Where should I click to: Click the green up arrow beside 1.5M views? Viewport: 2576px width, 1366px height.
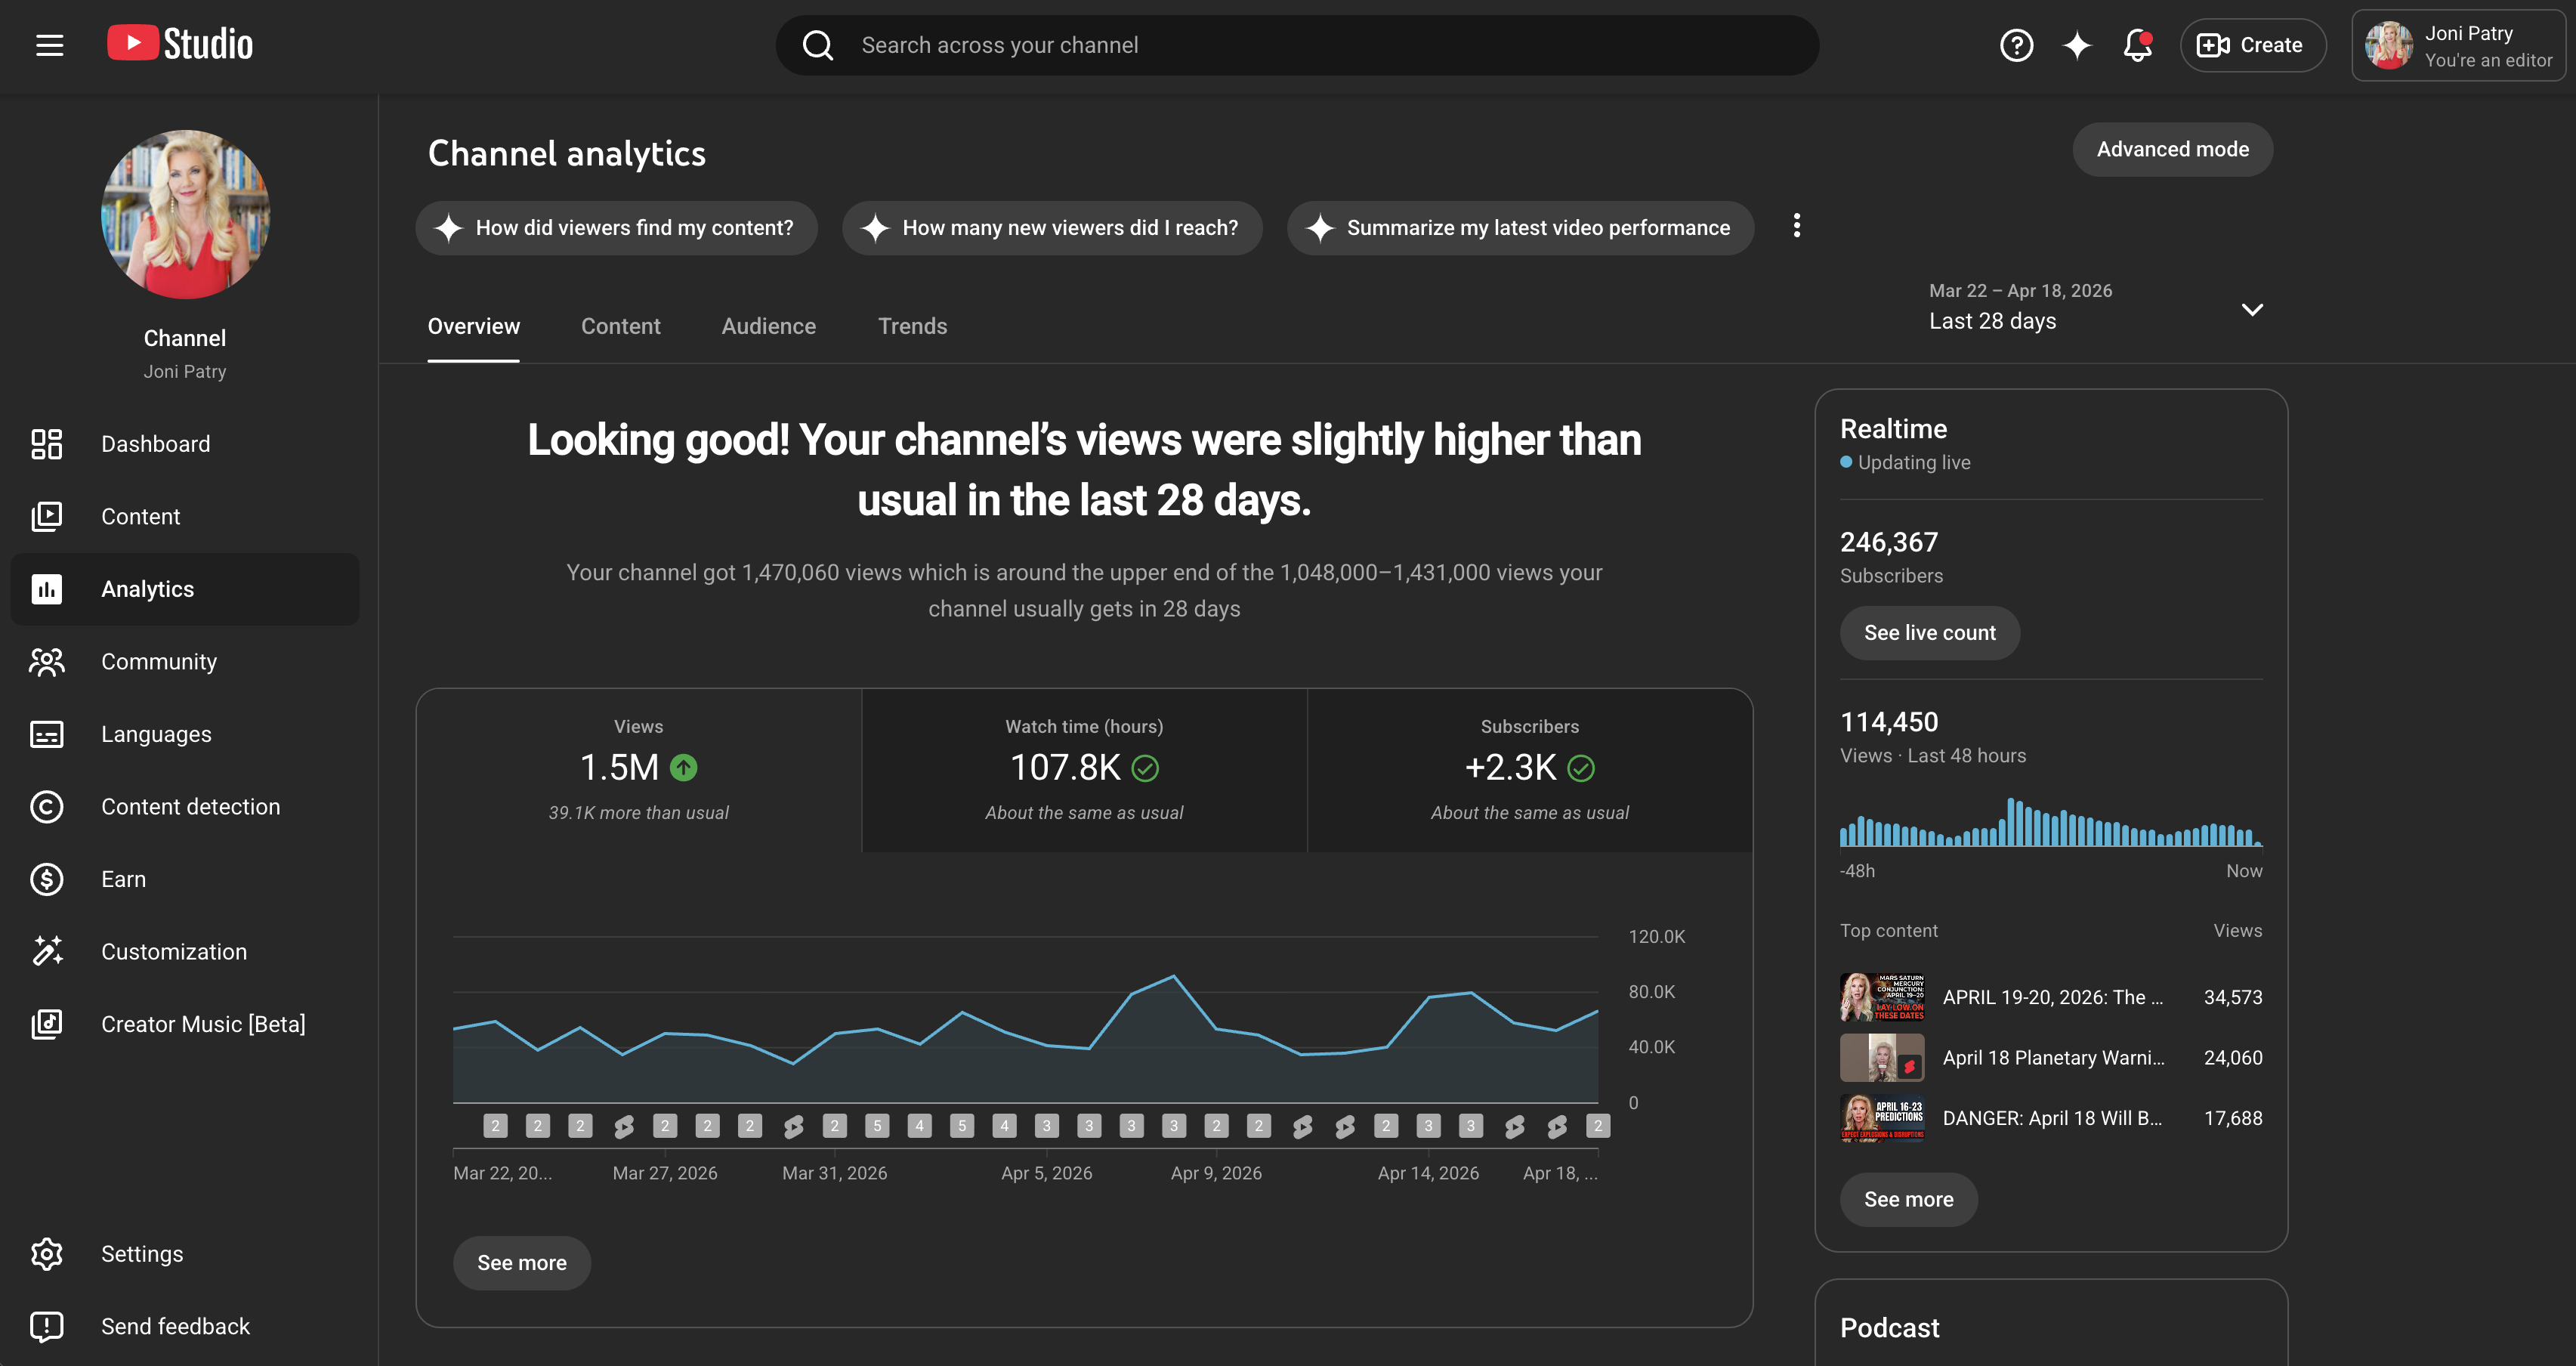[684, 768]
